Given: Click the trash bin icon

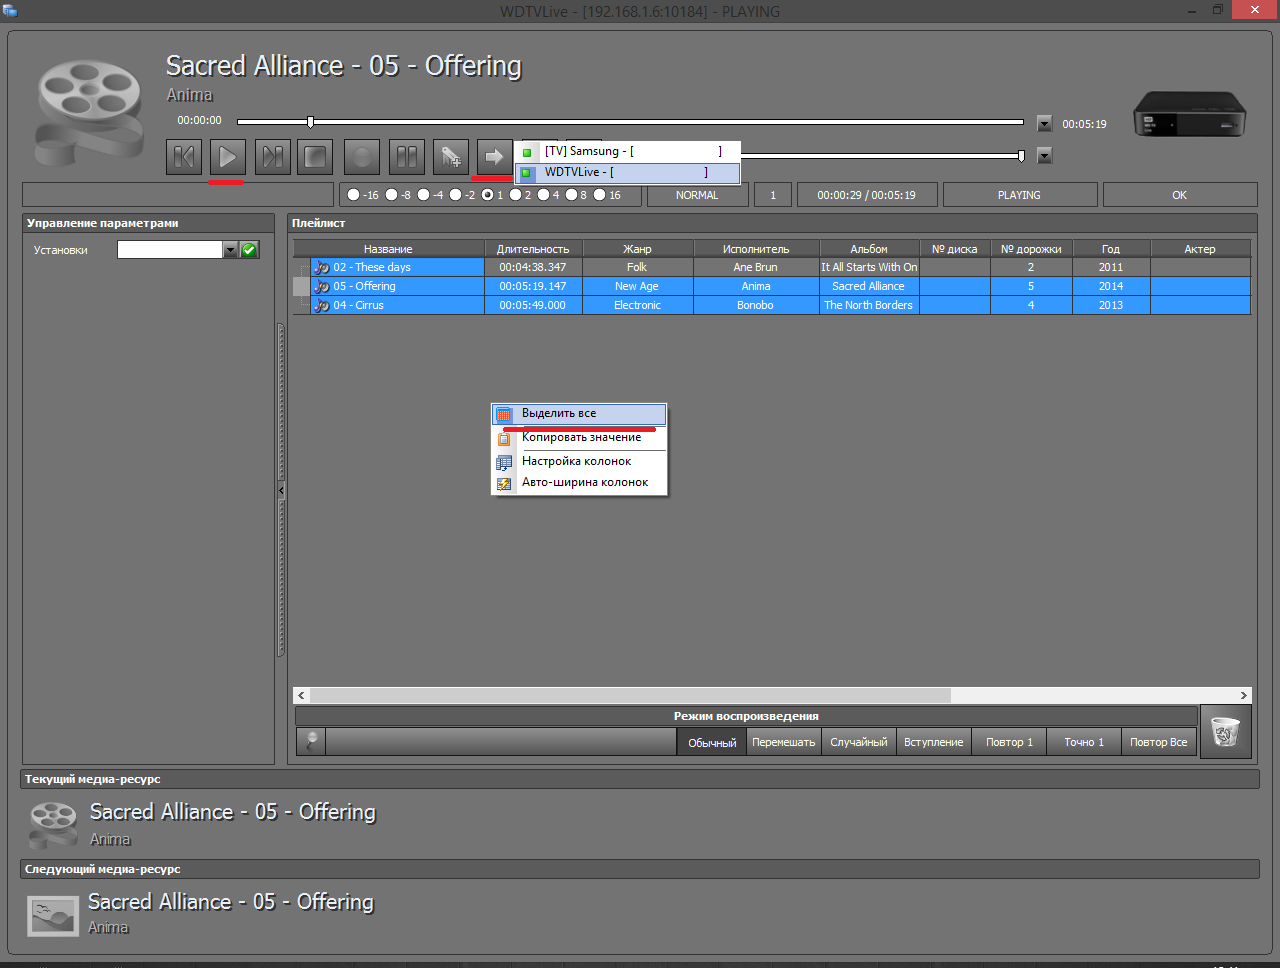Looking at the screenshot, I should (1225, 733).
